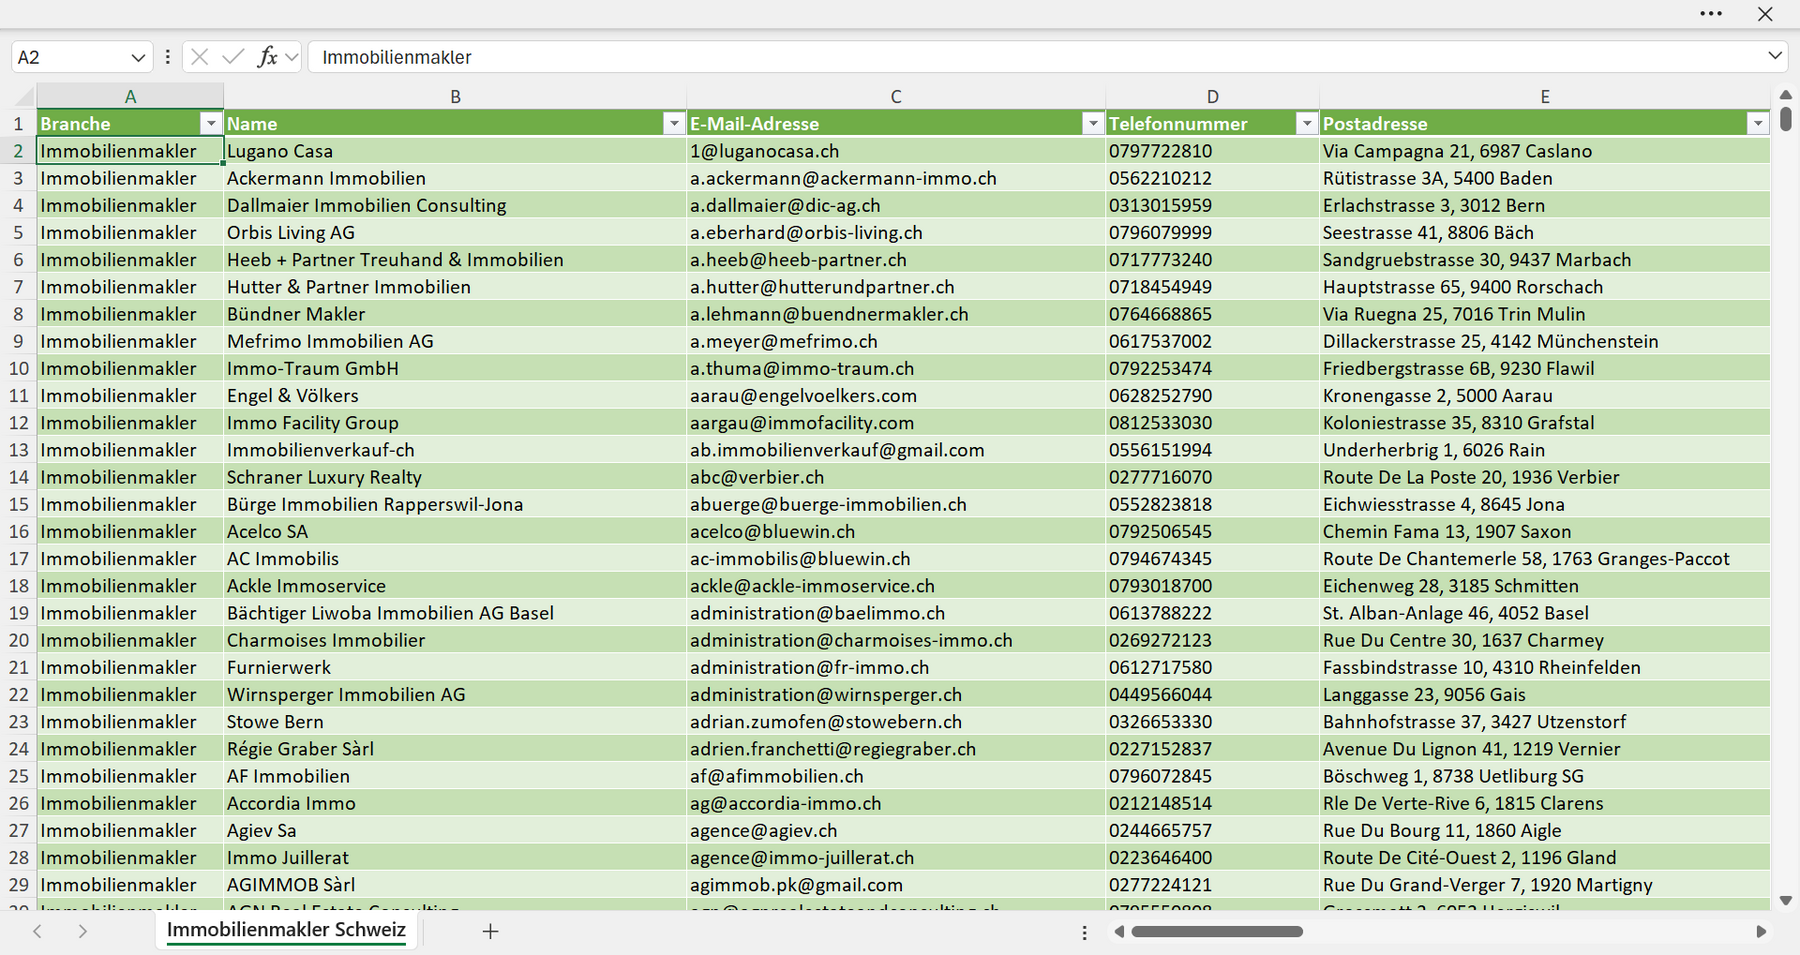
Task: Select column A header
Action: [130, 96]
